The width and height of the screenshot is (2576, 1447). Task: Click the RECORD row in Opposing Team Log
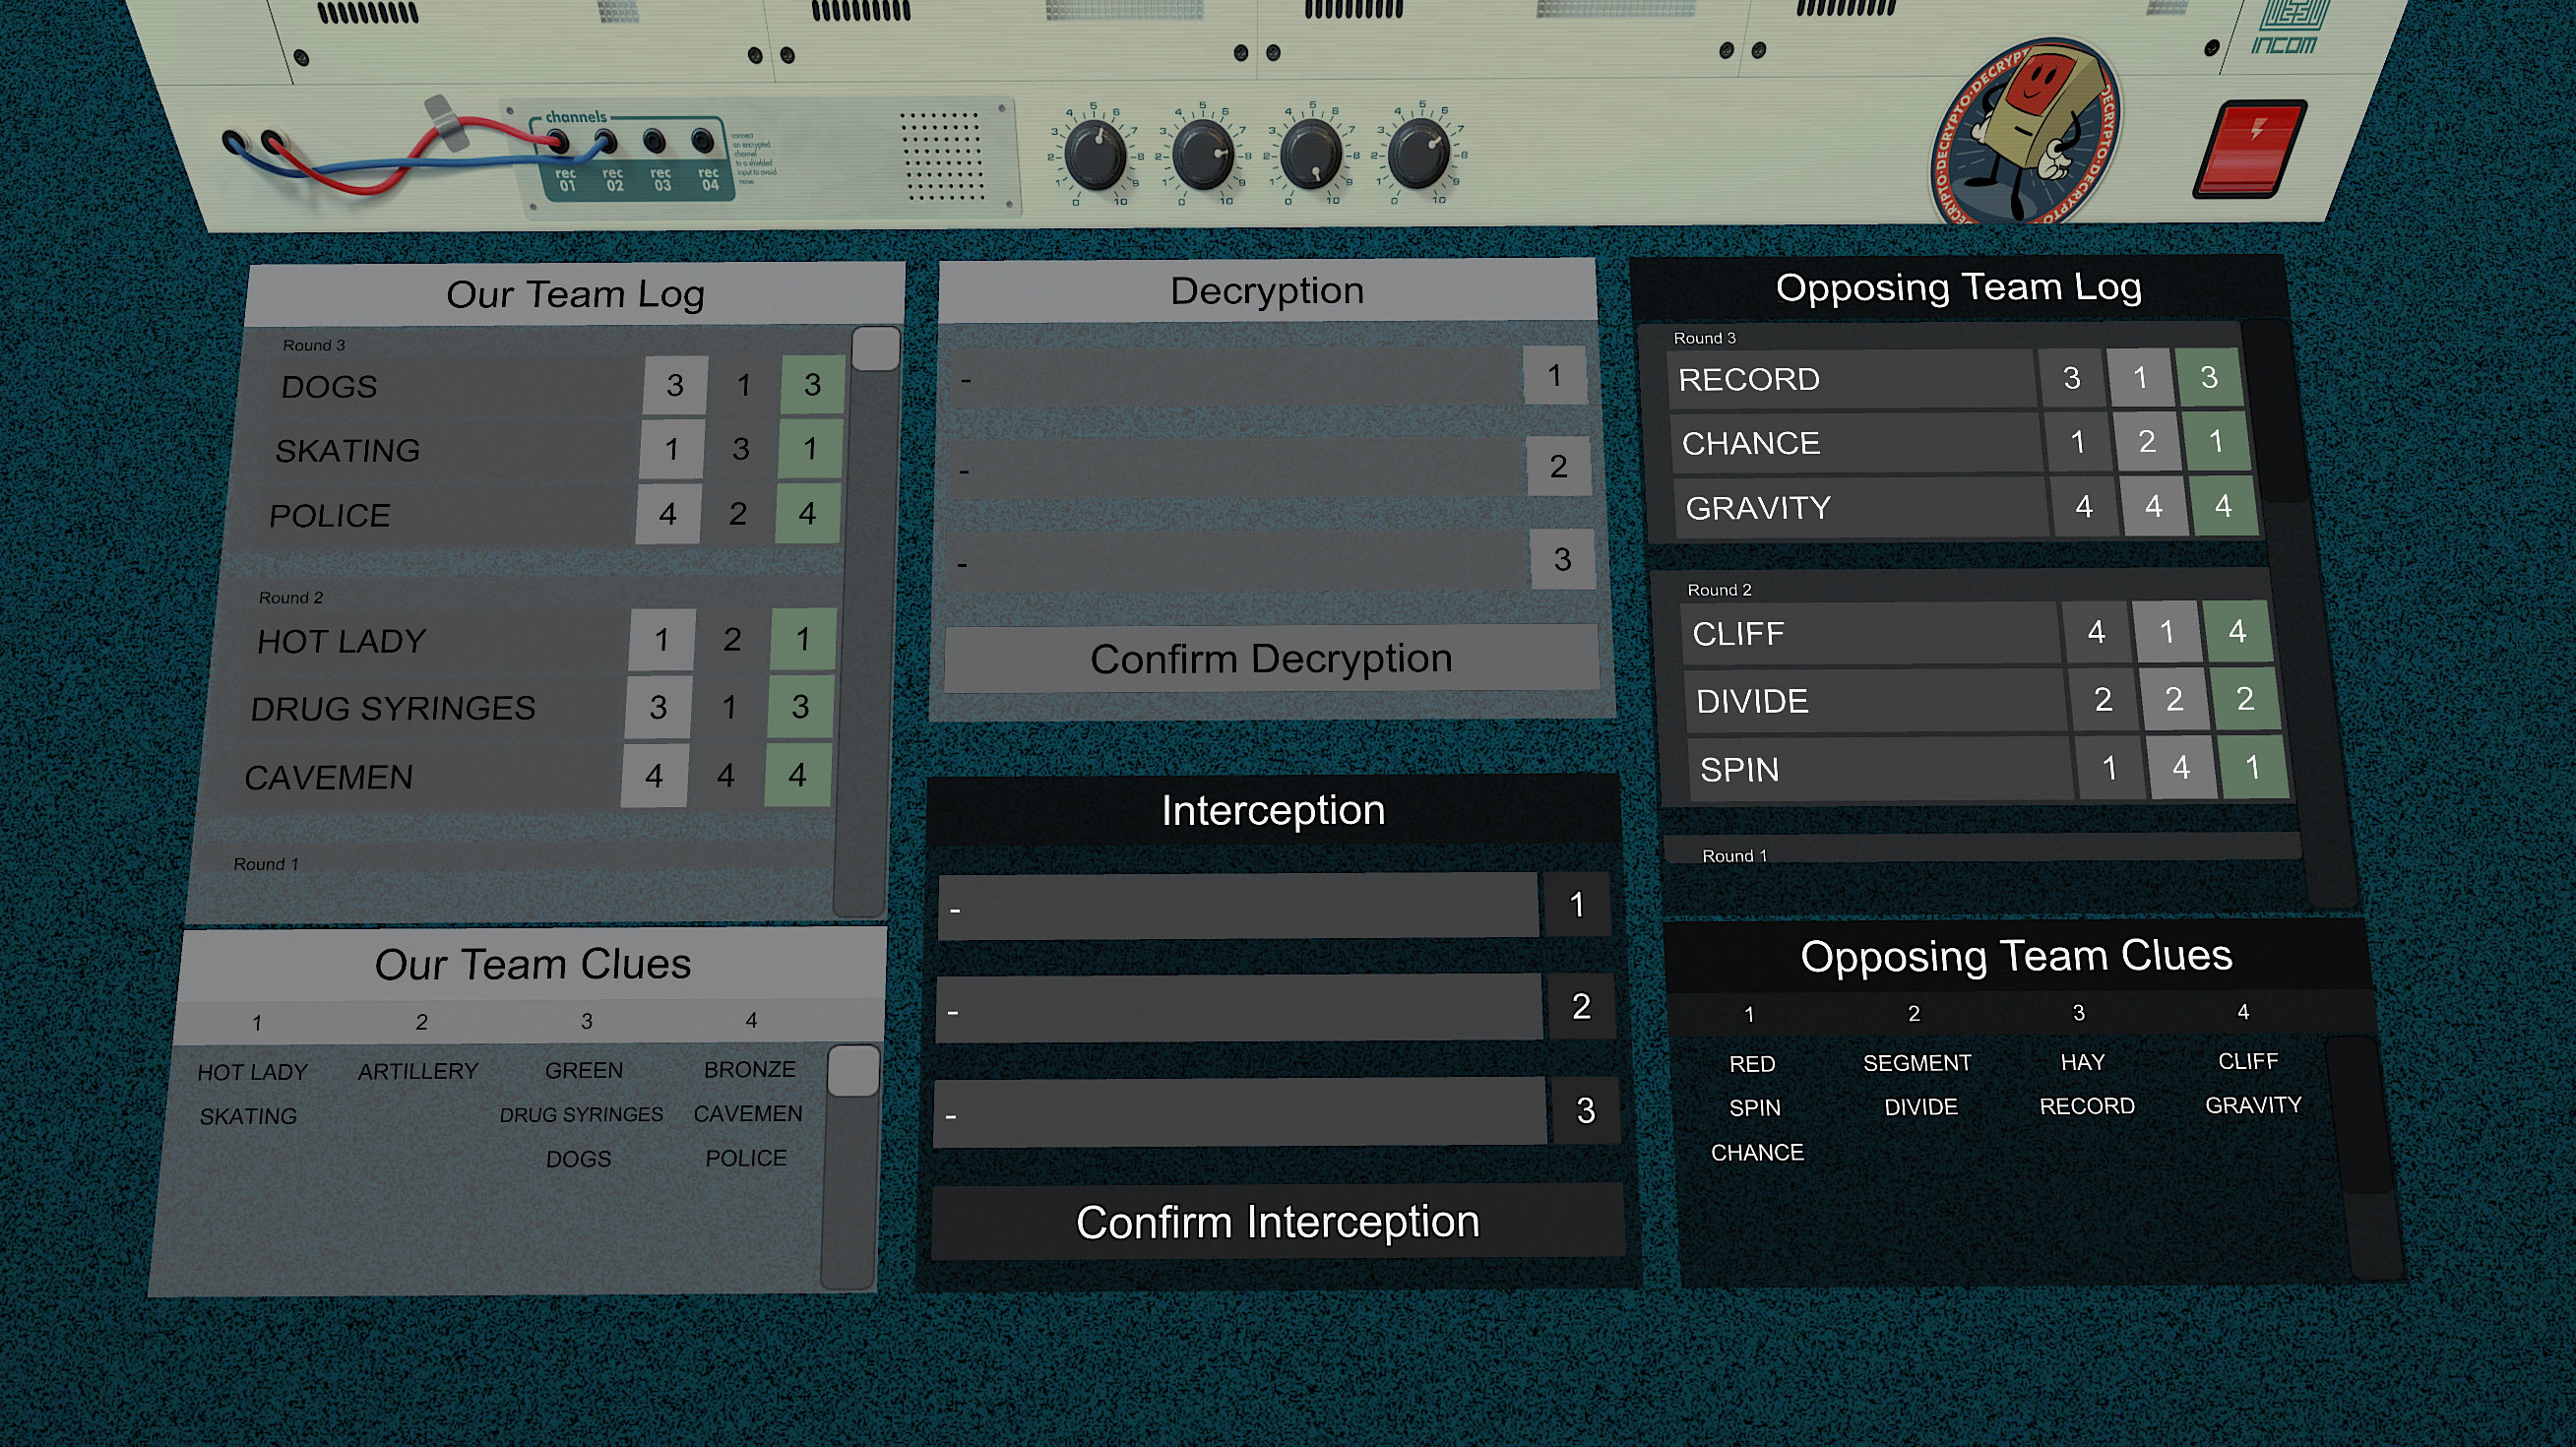1956,379
